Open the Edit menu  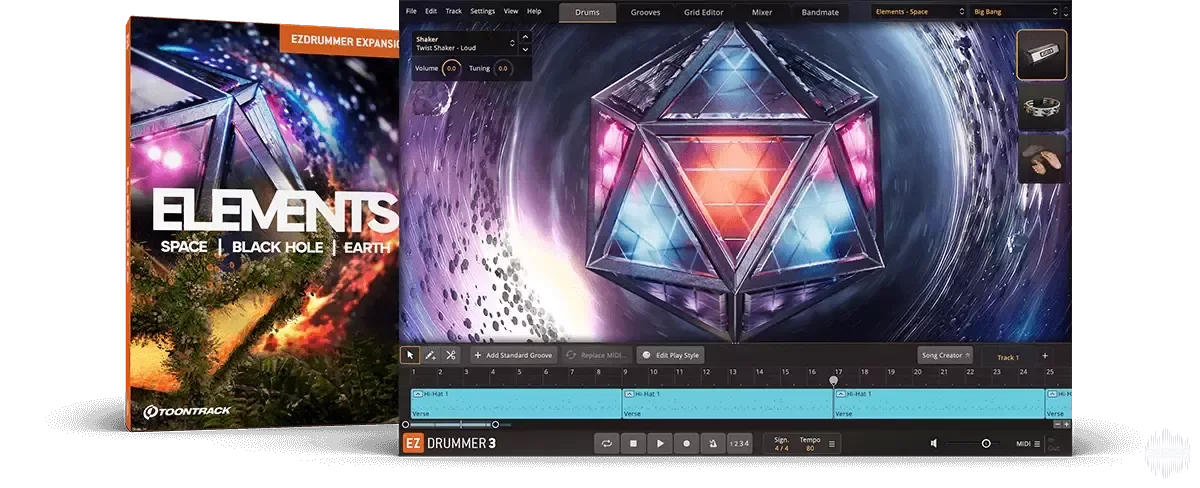[431, 11]
